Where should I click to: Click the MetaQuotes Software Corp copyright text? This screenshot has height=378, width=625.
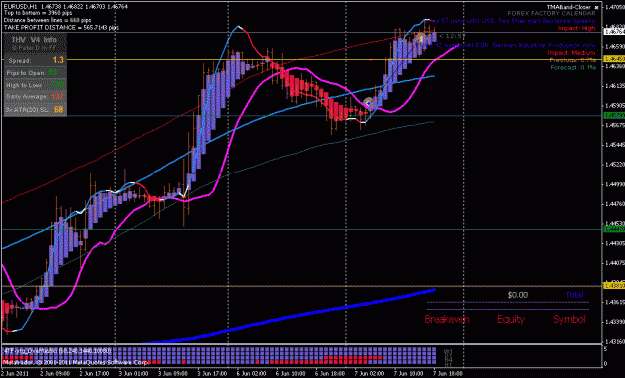[76, 362]
